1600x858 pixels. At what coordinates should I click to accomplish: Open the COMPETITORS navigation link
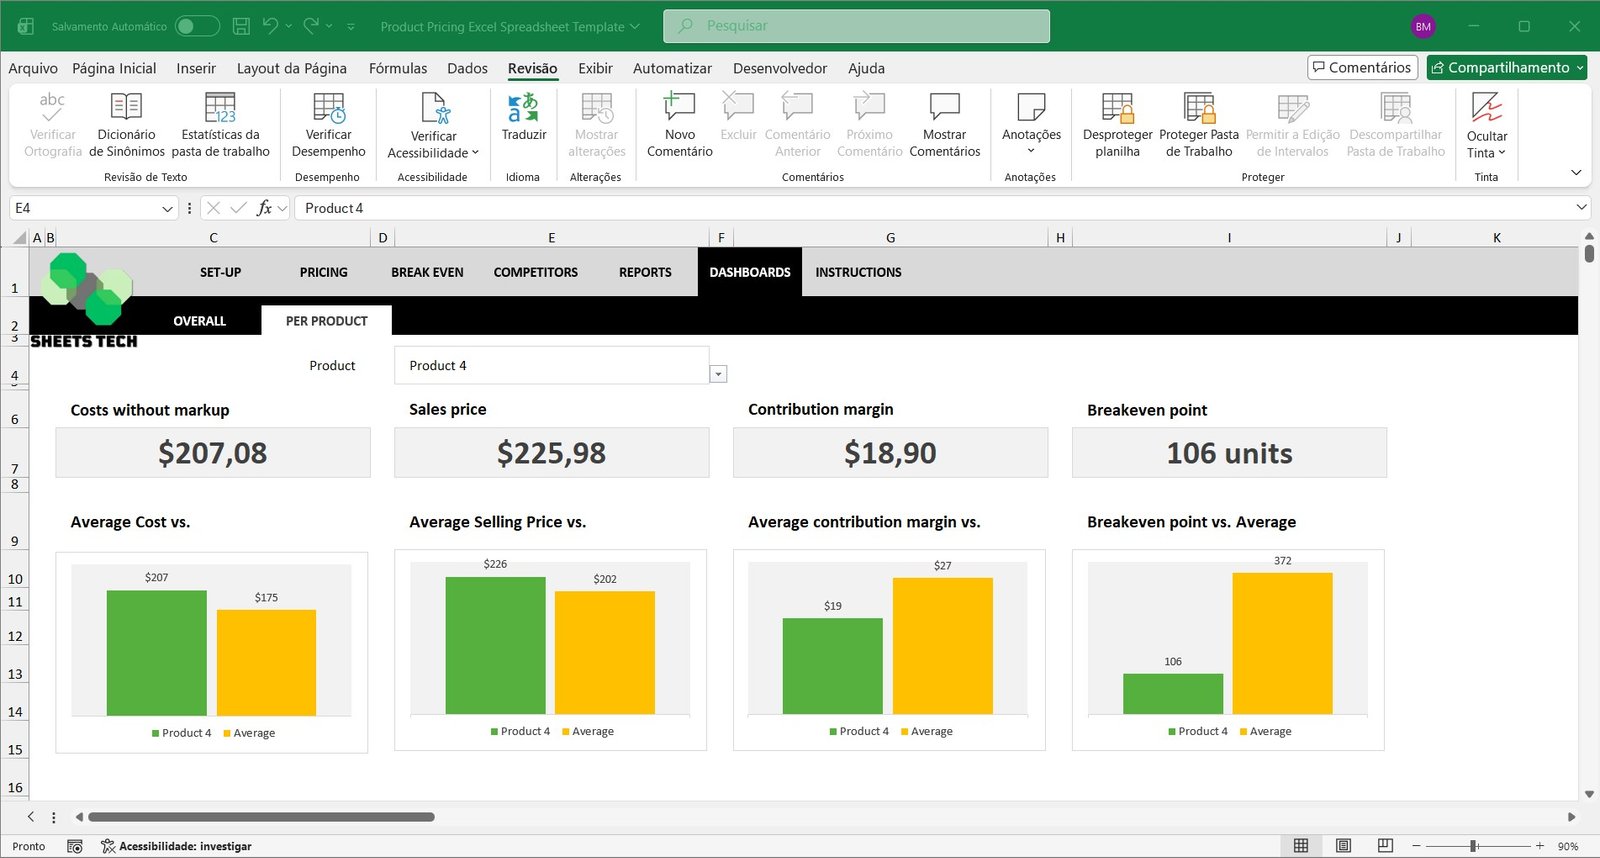point(536,272)
